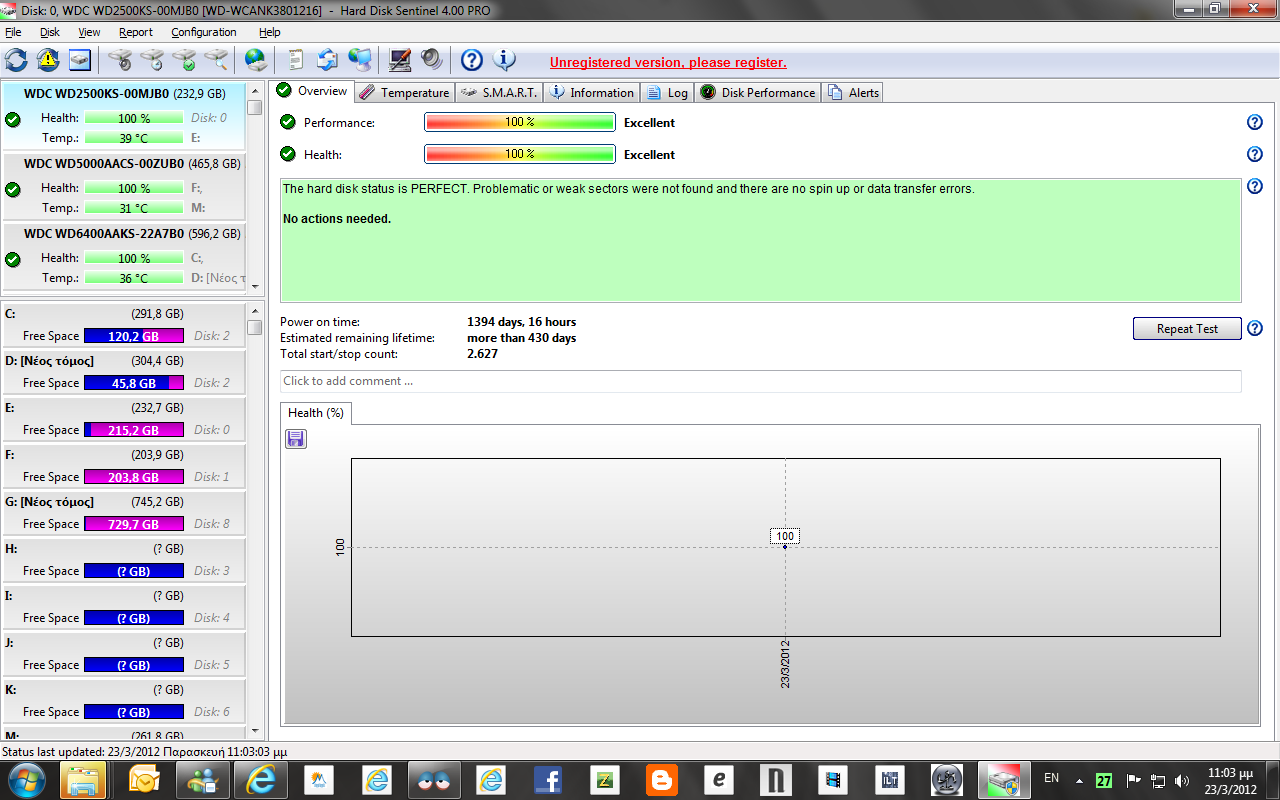1280x800 pixels.
Task: Select the G: [Νέος τόμος] partition row
Action: tap(123, 513)
